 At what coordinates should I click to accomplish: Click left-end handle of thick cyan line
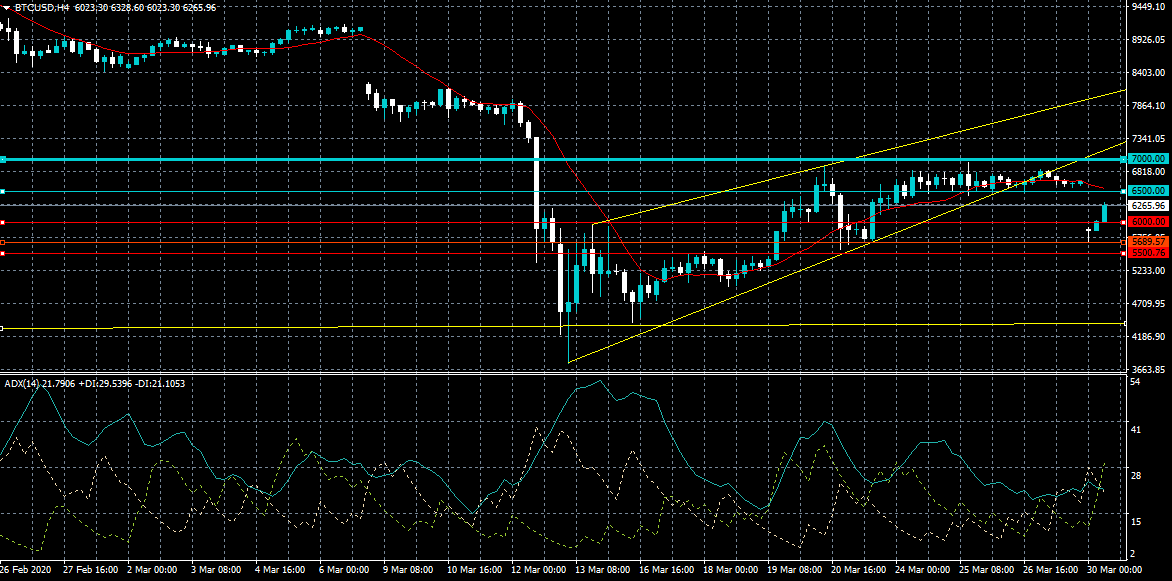pyautogui.click(x=3, y=159)
